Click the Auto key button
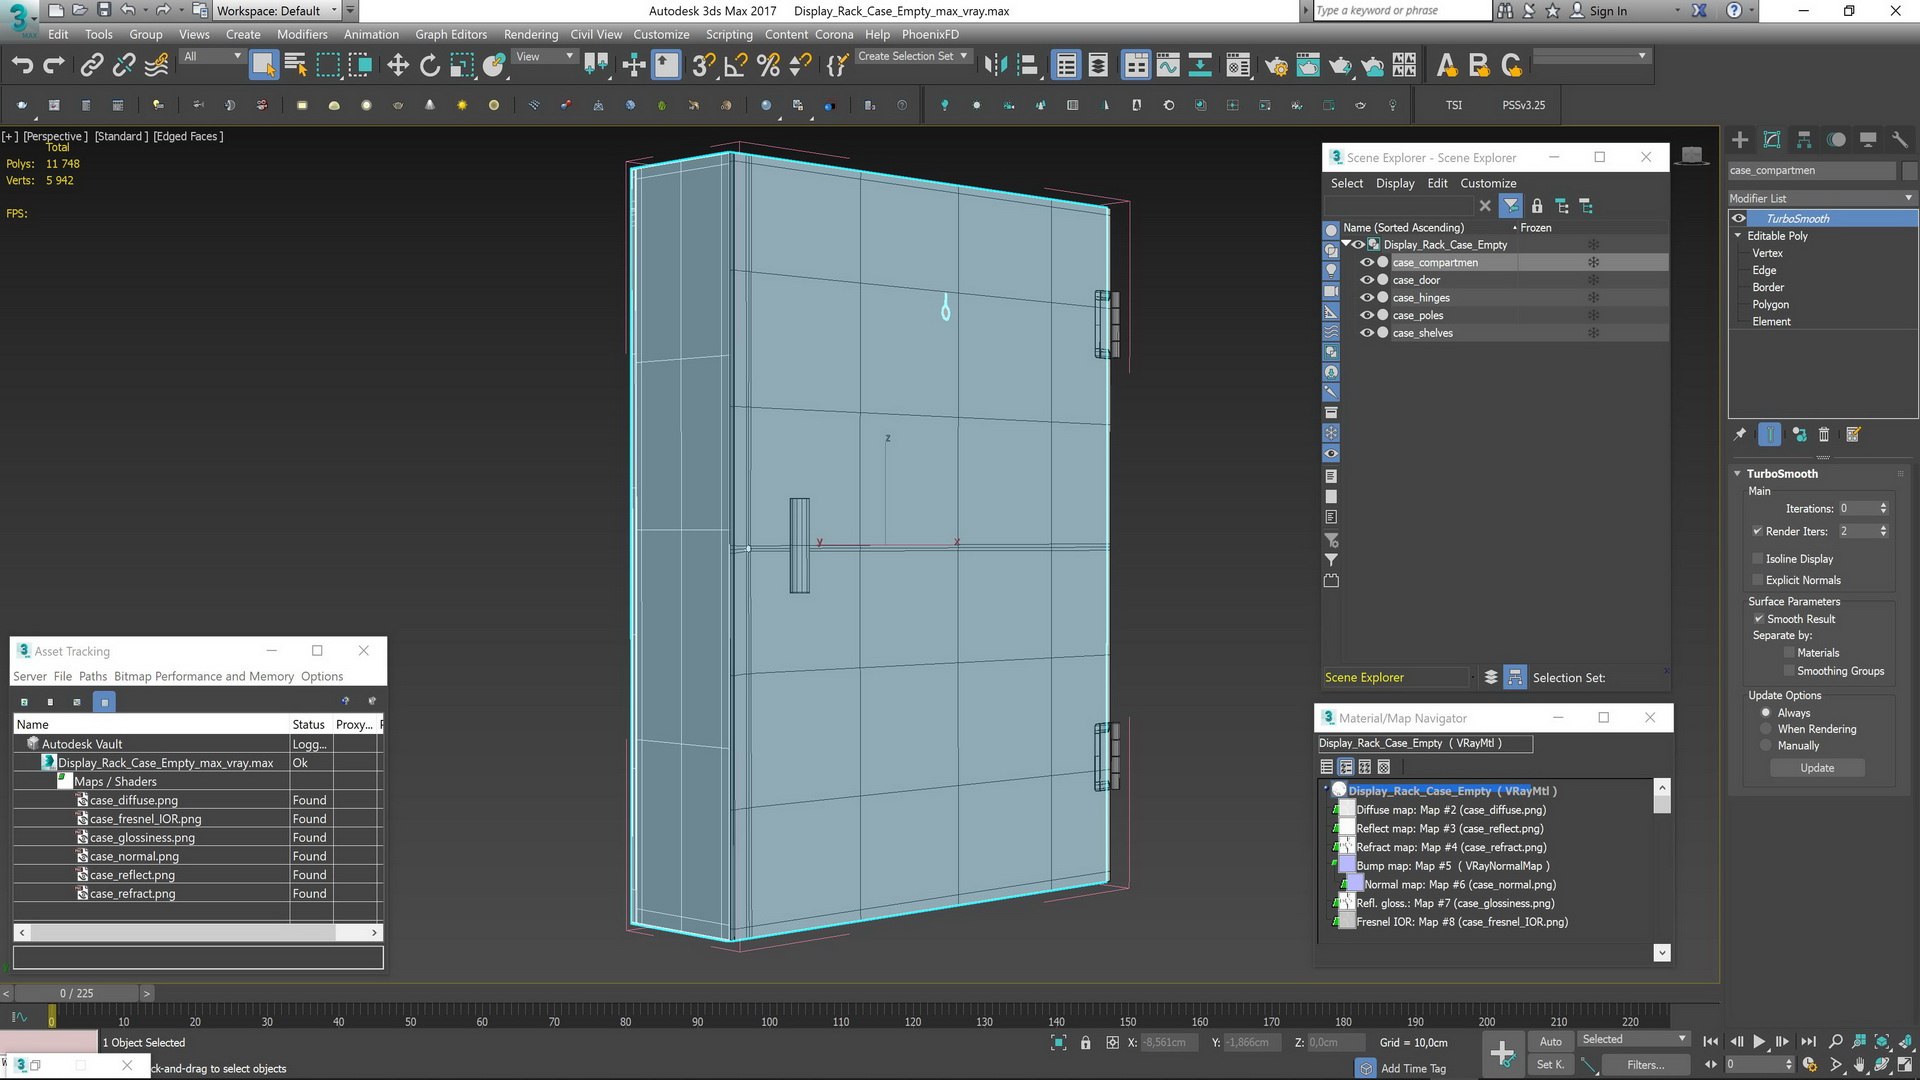This screenshot has height=1080, width=1920. pyautogui.click(x=1550, y=1041)
